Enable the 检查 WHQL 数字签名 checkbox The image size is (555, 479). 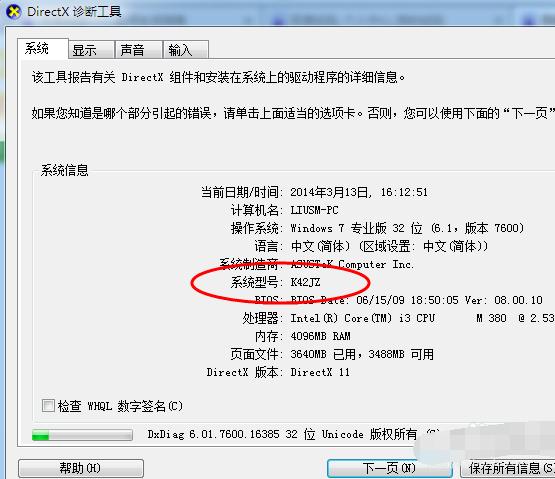[48, 405]
